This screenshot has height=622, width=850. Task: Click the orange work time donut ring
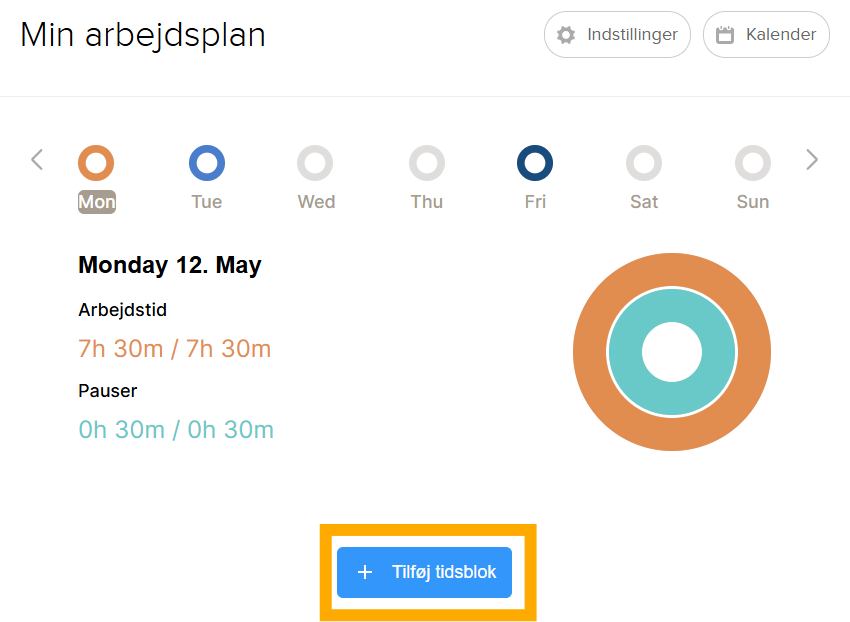click(x=672, y=273)
